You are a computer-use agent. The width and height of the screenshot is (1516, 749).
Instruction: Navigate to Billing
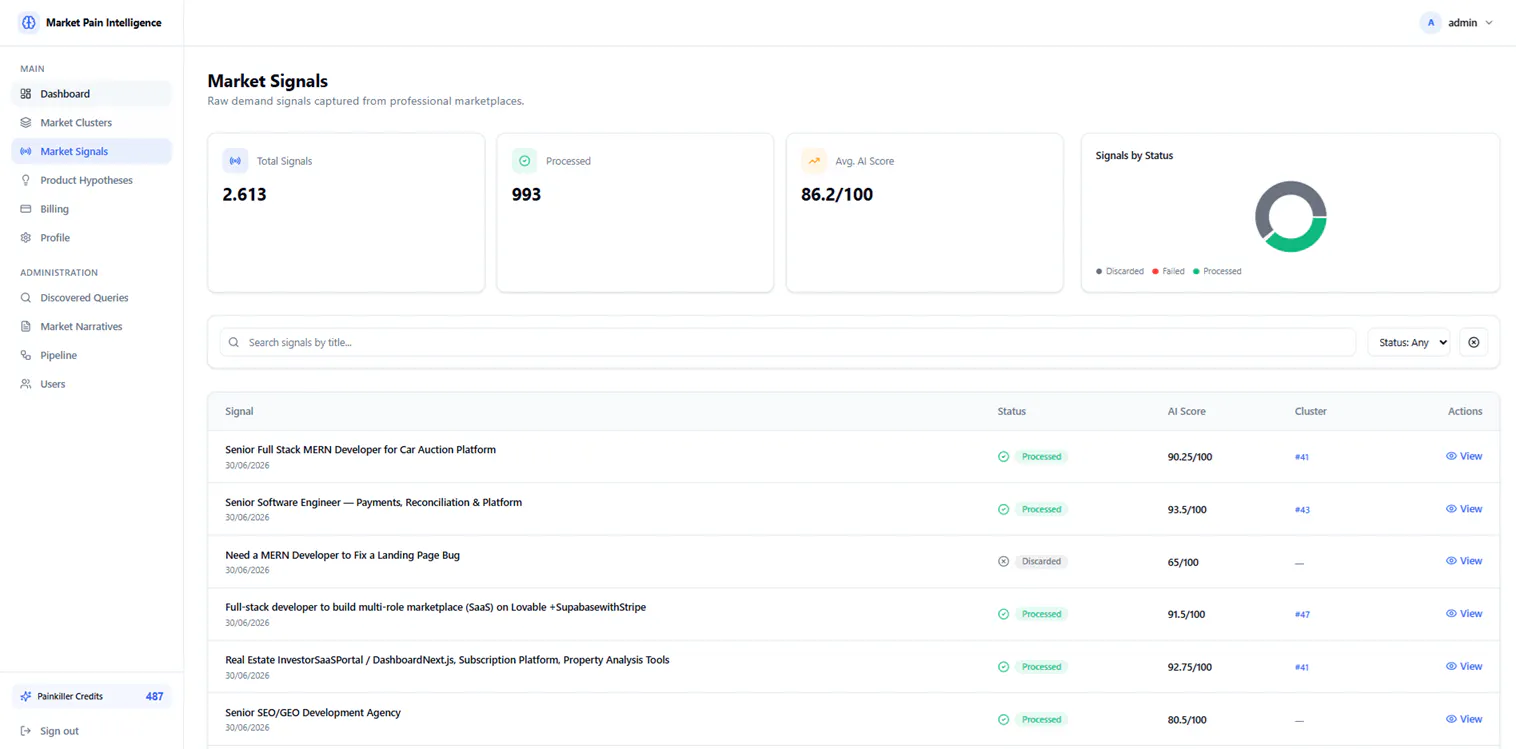point(91,209)
